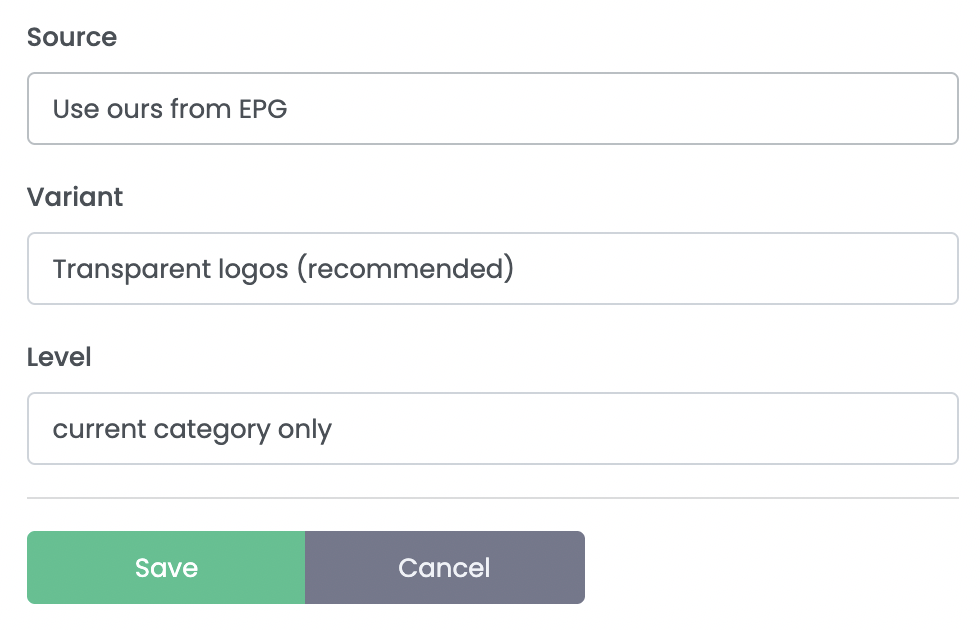Open the Level dropdown
Screen dimensions: 980x630
coord(492,428)
